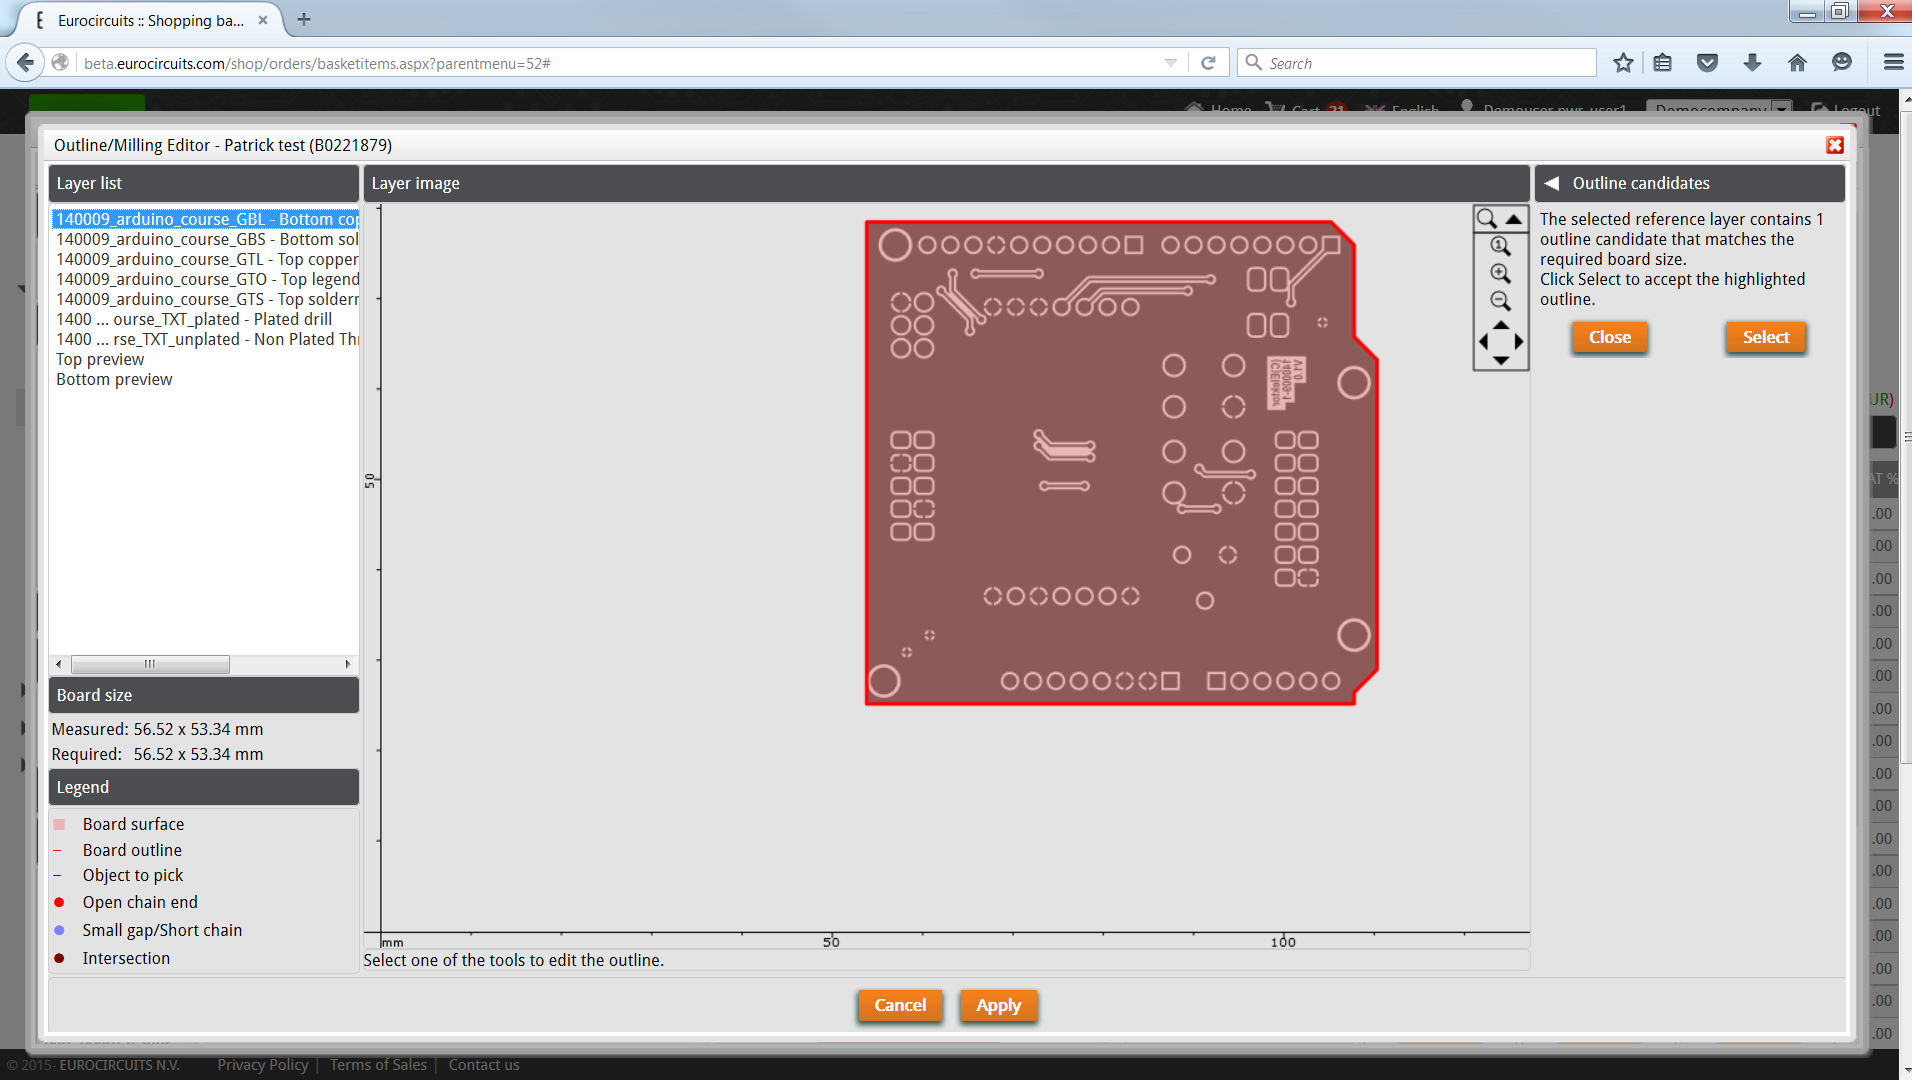Reset zoom to 1:1 view
This screenshot has width=1912, height=1080.
pos(1500,246)
